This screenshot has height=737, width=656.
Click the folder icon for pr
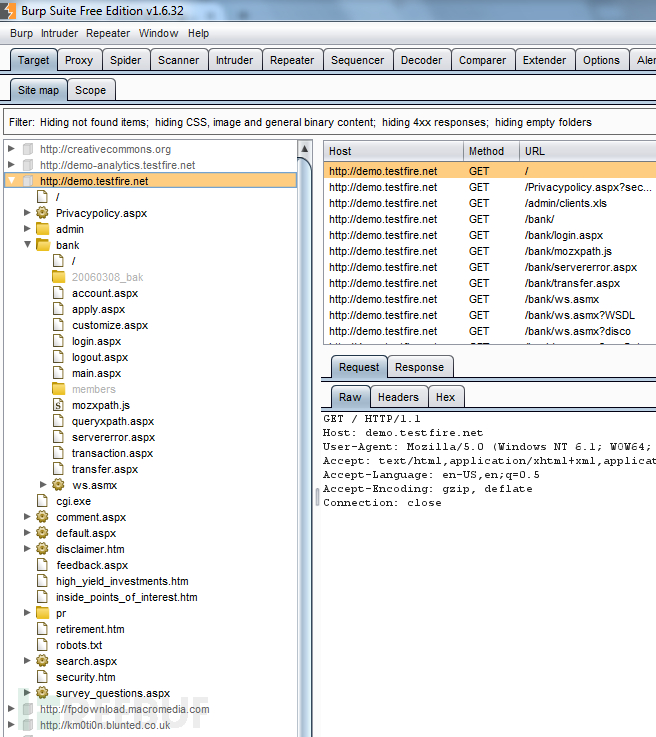coord(43,612)
